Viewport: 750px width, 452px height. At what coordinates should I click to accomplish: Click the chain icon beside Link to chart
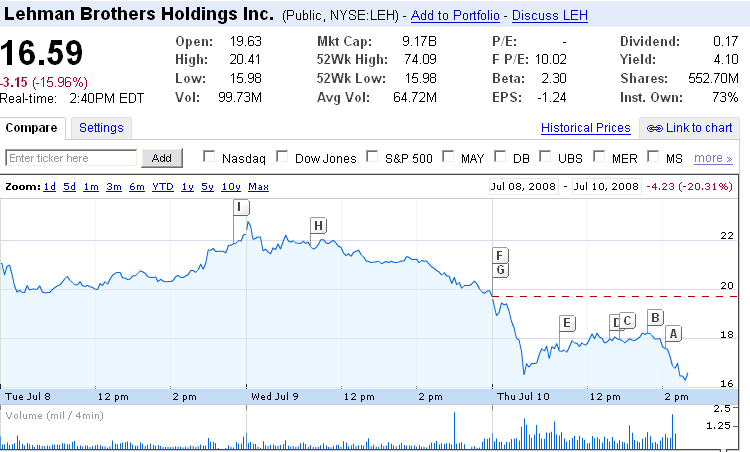[653, 128]
